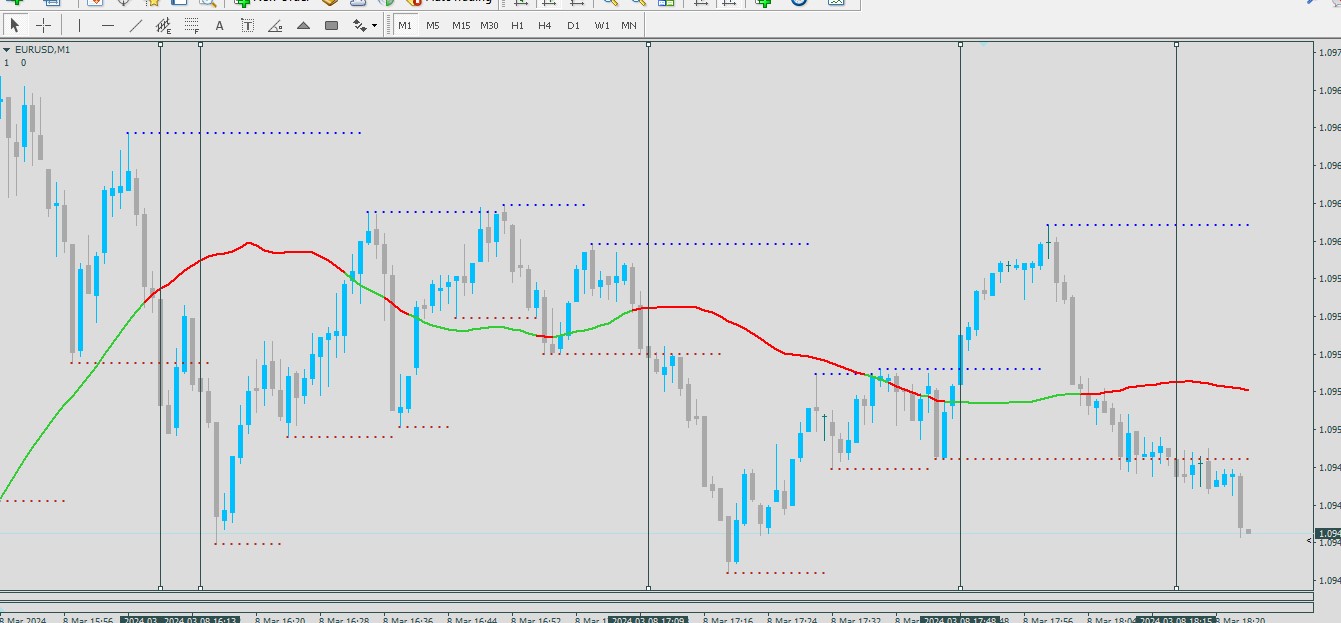Click the dark current-price label on scale
The width and height of the screenshot is (1341, 623).
(1328, 534)
